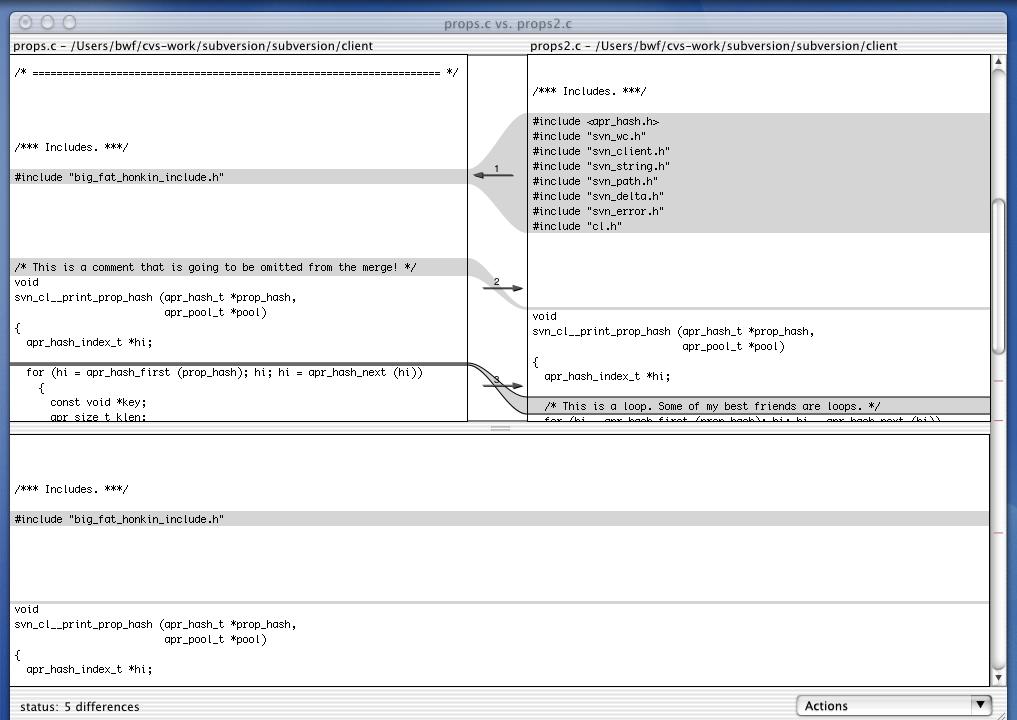This screenshot has width=1017, height=720.
Task: Click the props2.c file path header
Action: [x=713, y=45]
